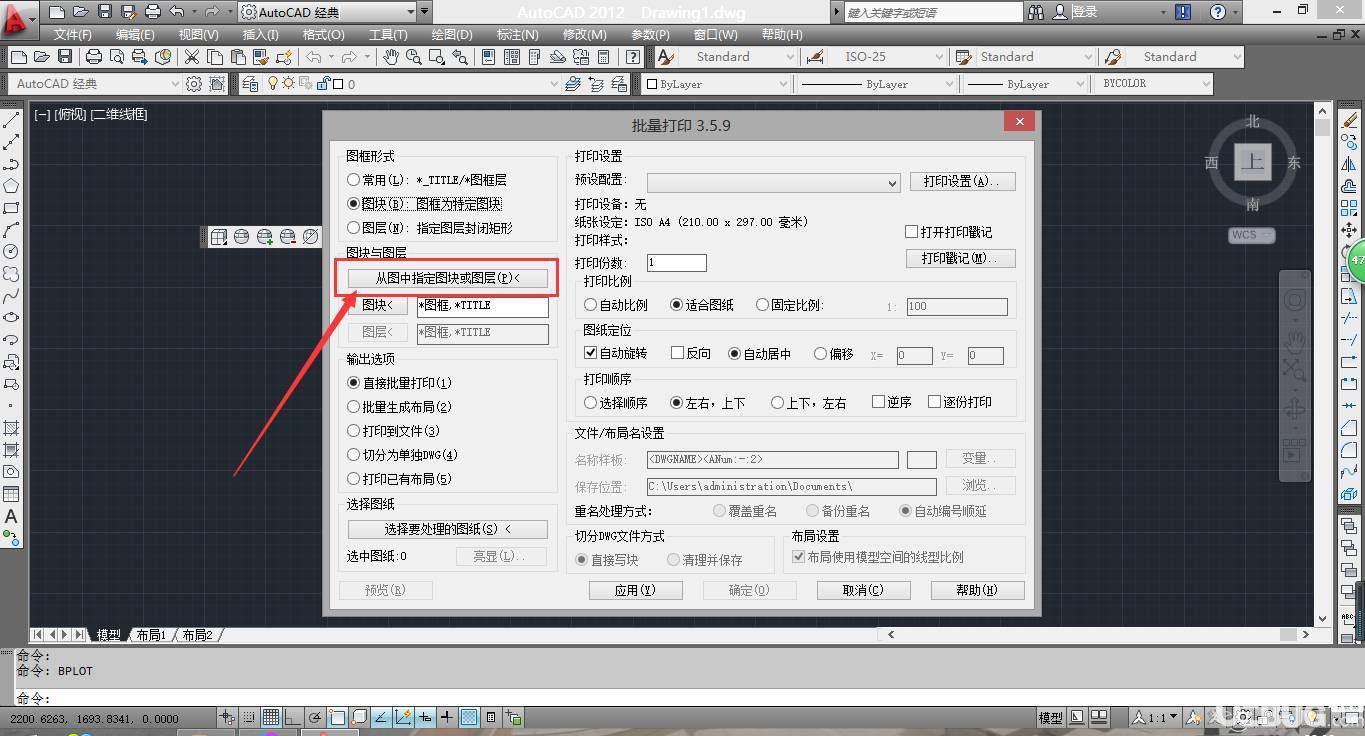The image size is (1365, 736).
Task: Switch to the 布局2 tab
Action: point(197,635)
